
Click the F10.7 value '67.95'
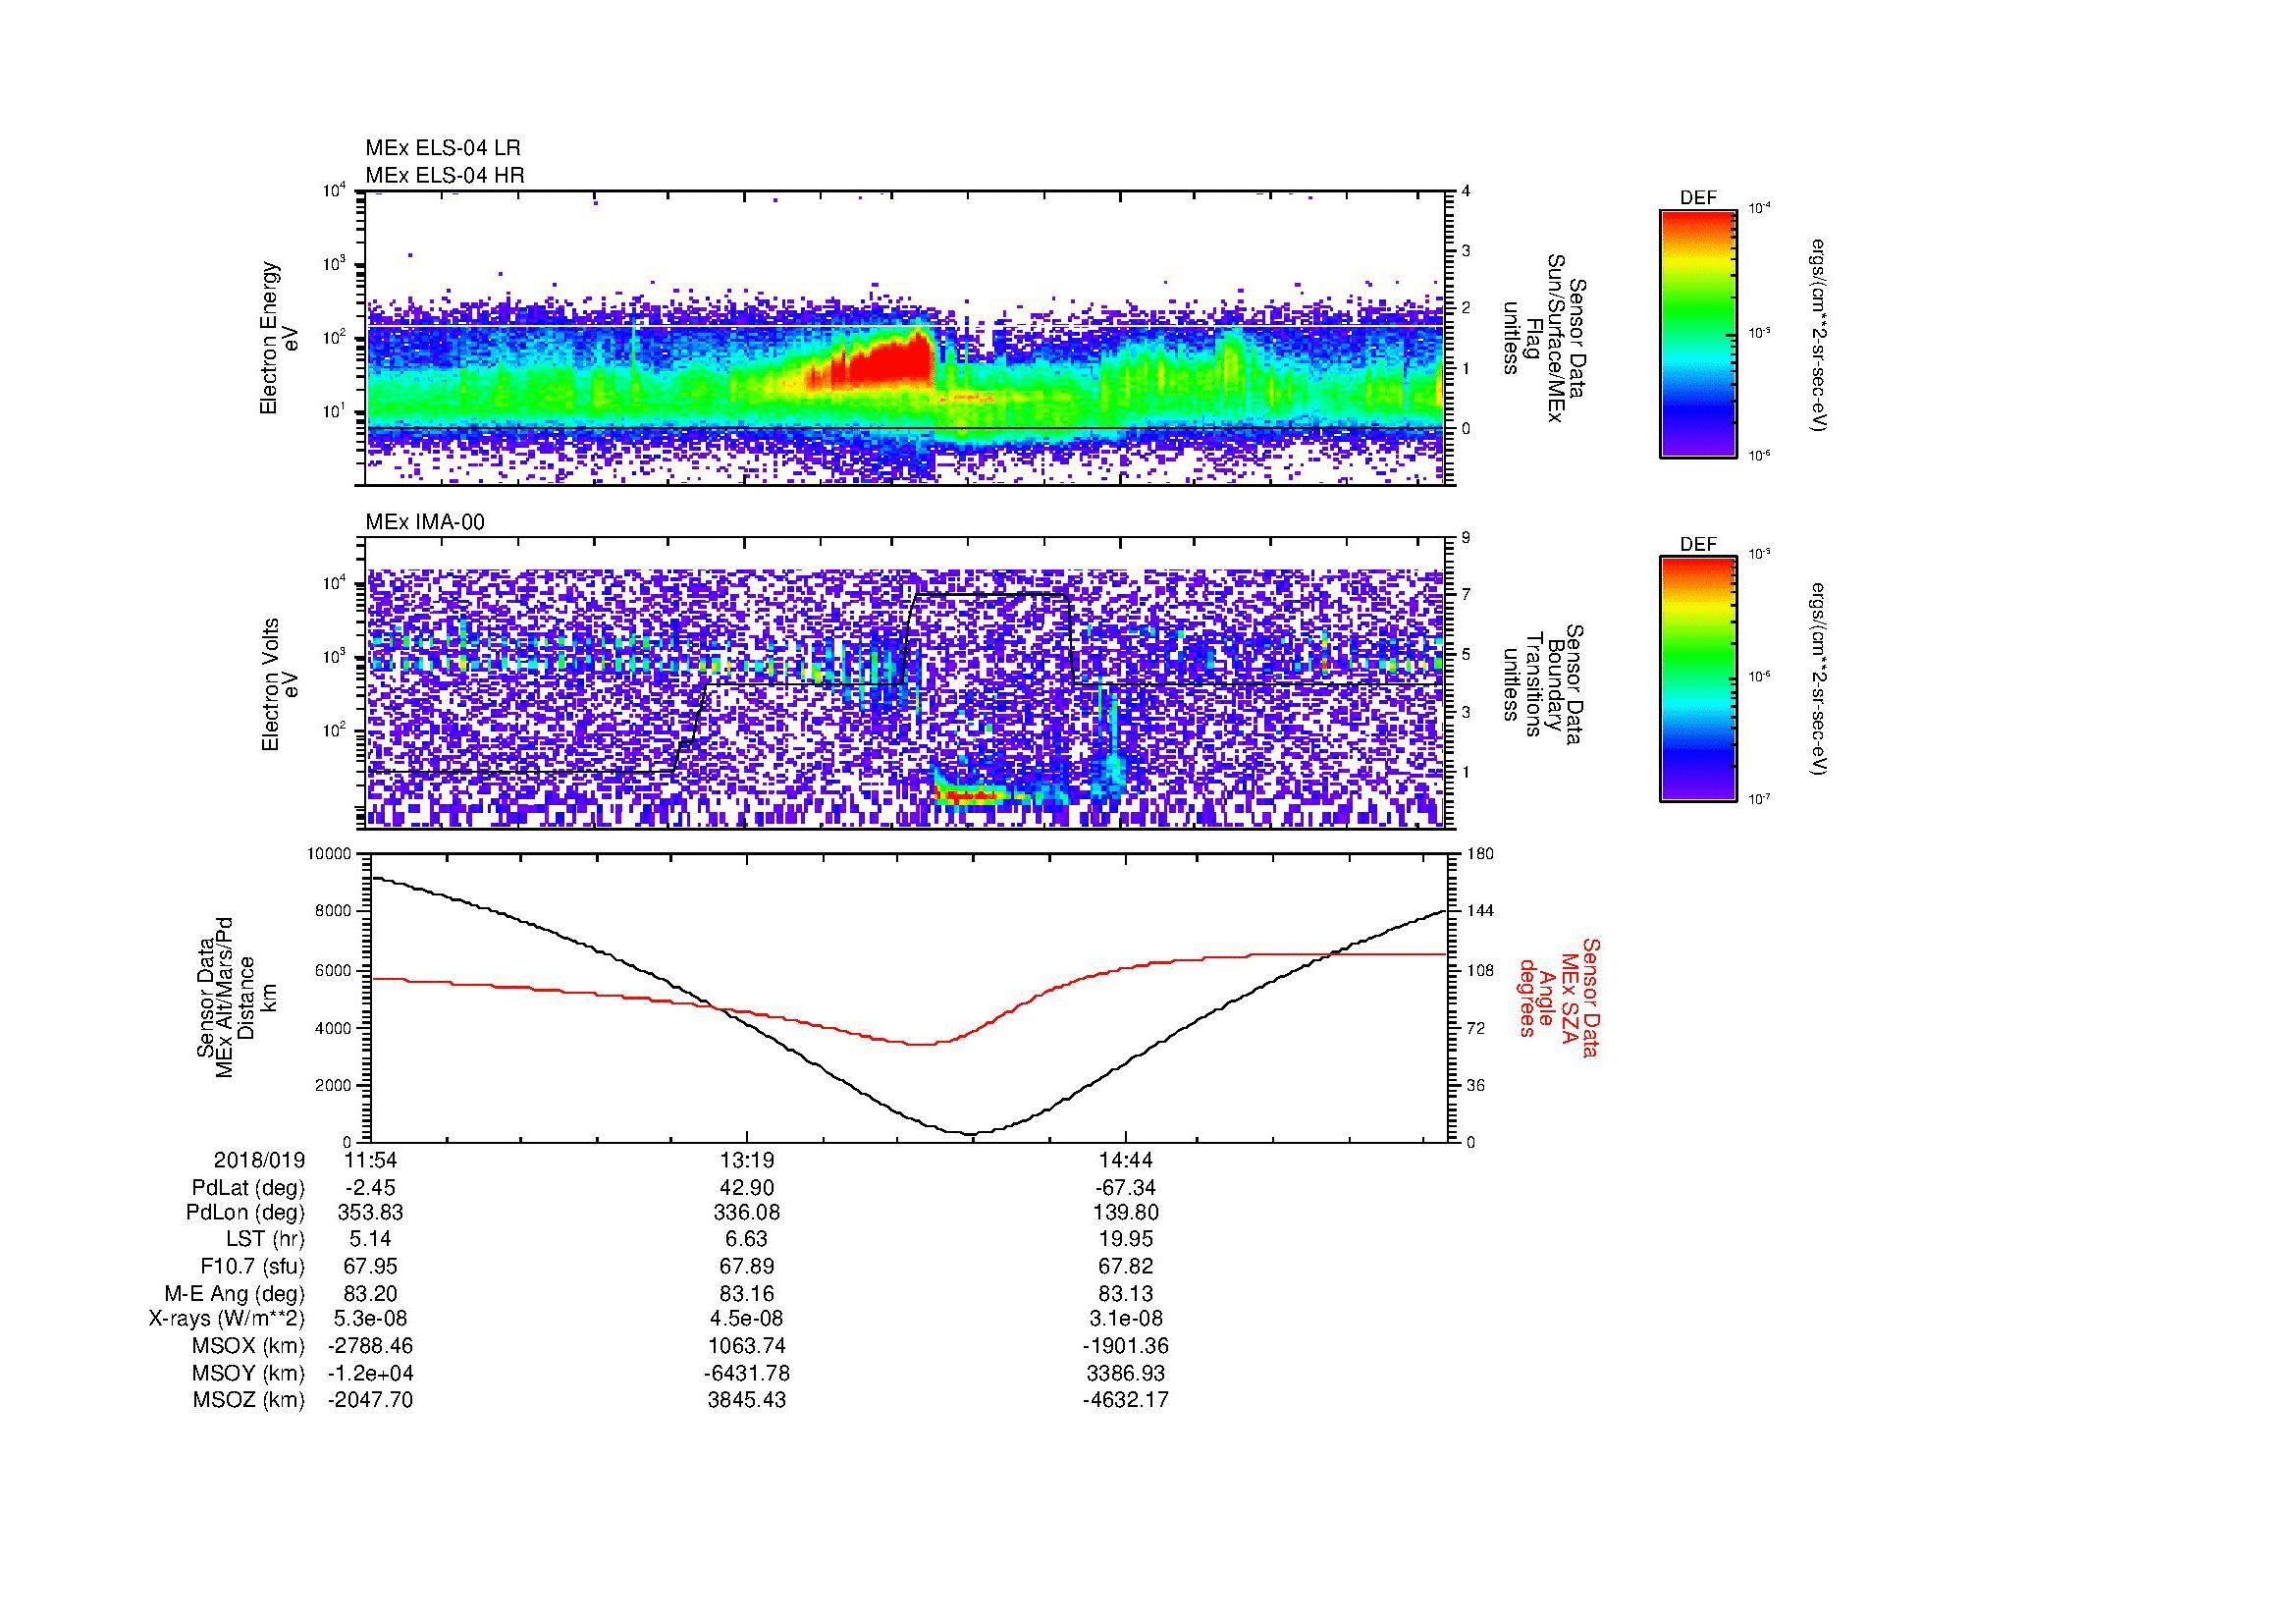click(x=371, y=1267)
